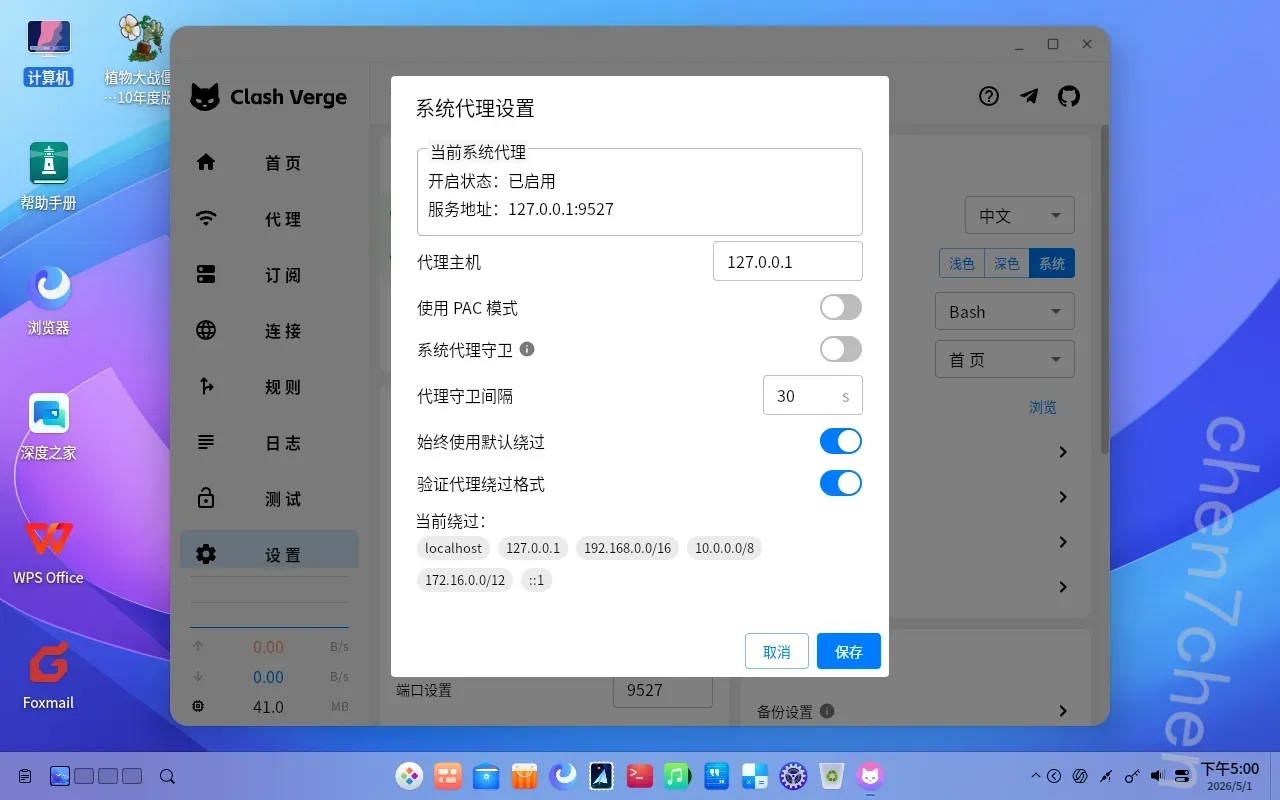Launch the terminal from the dock
The height and width of the screenshot is (800, 1280).
639,775
